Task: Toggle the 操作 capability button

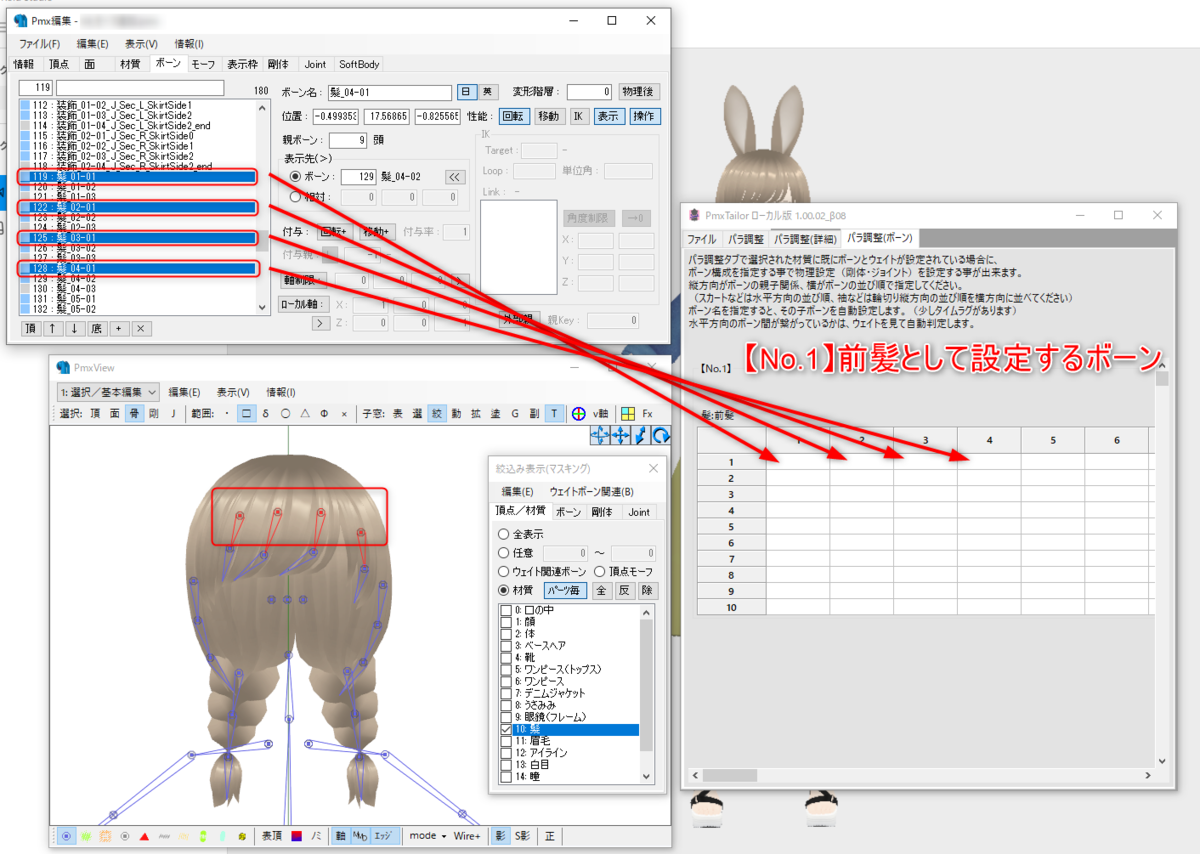Action: [644, 116]
